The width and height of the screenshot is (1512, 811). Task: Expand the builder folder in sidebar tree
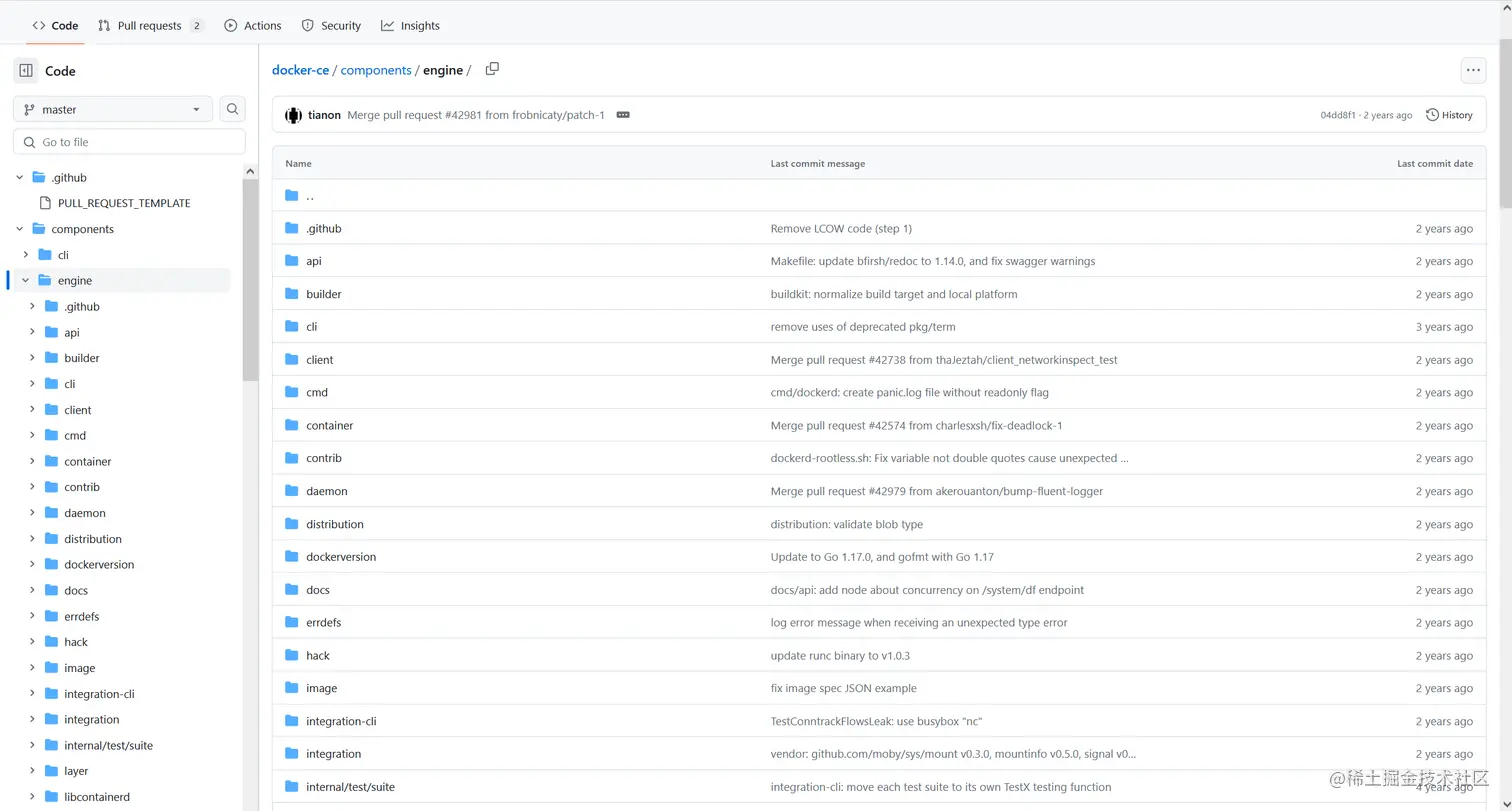click(x=32, y=358)
